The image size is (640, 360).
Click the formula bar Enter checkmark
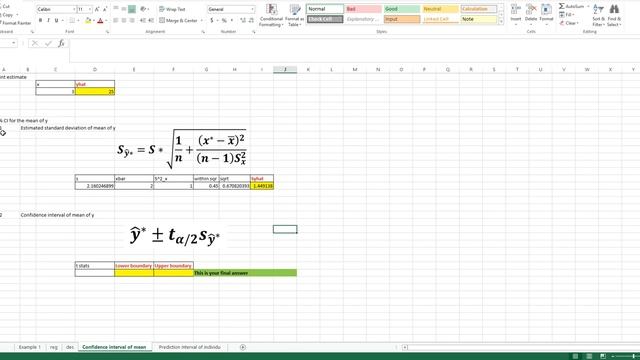pos(48,43)
